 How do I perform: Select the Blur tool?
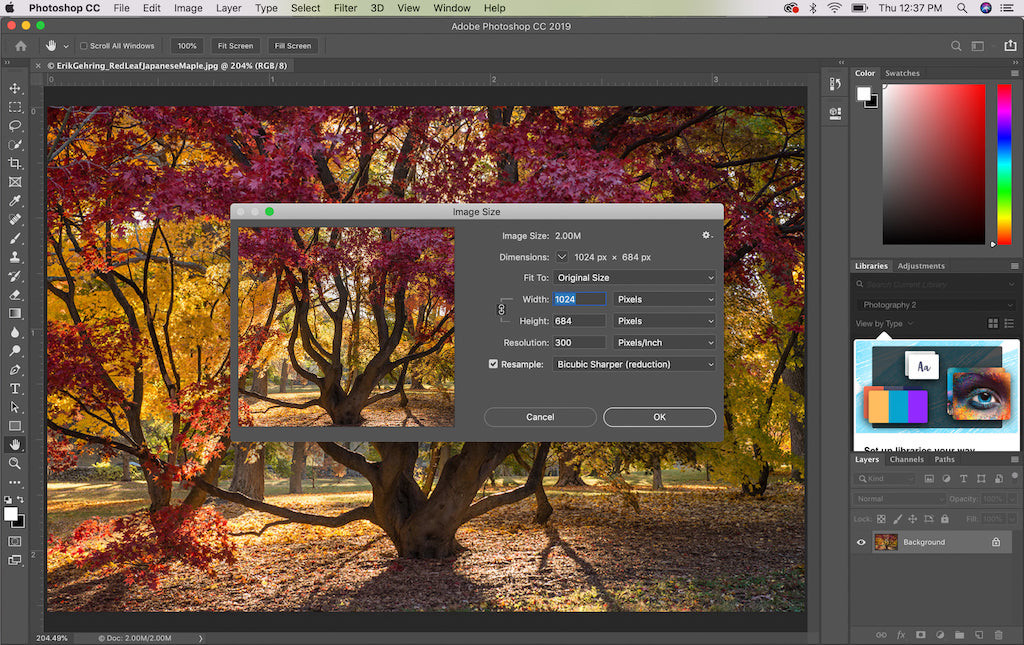(15, 332)
